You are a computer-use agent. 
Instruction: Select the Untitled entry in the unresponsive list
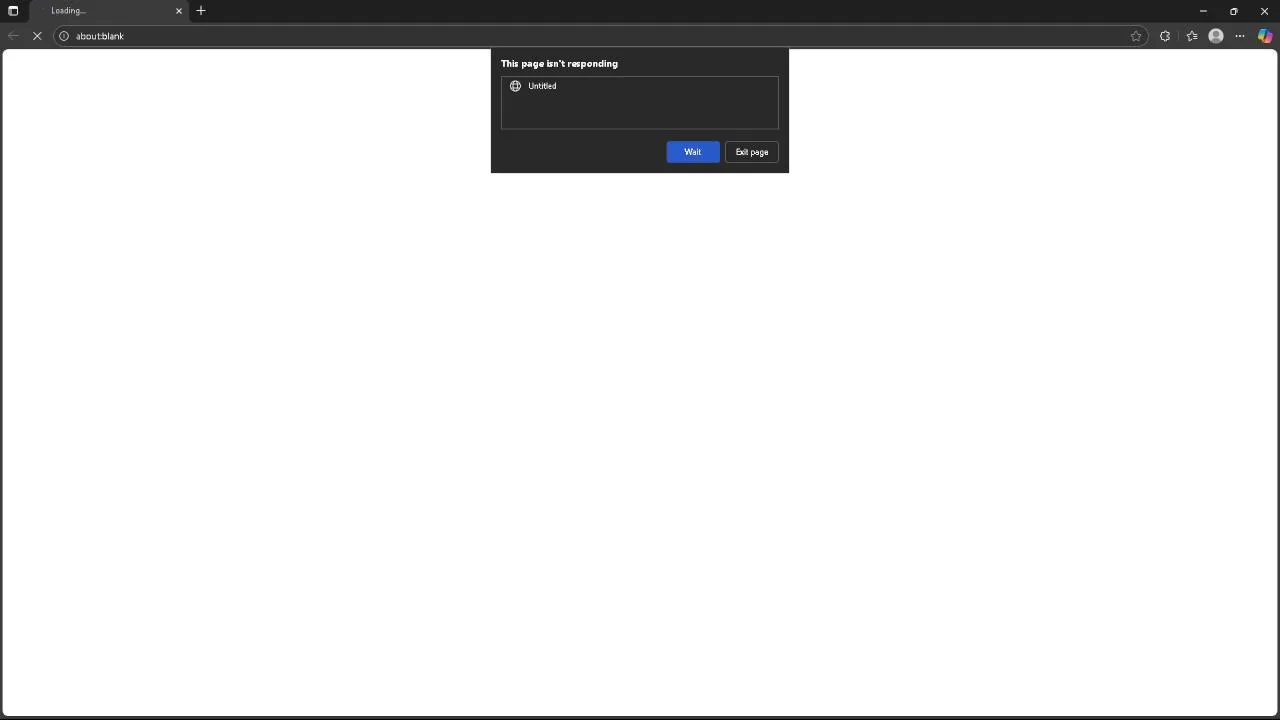[x=639, y=86]
